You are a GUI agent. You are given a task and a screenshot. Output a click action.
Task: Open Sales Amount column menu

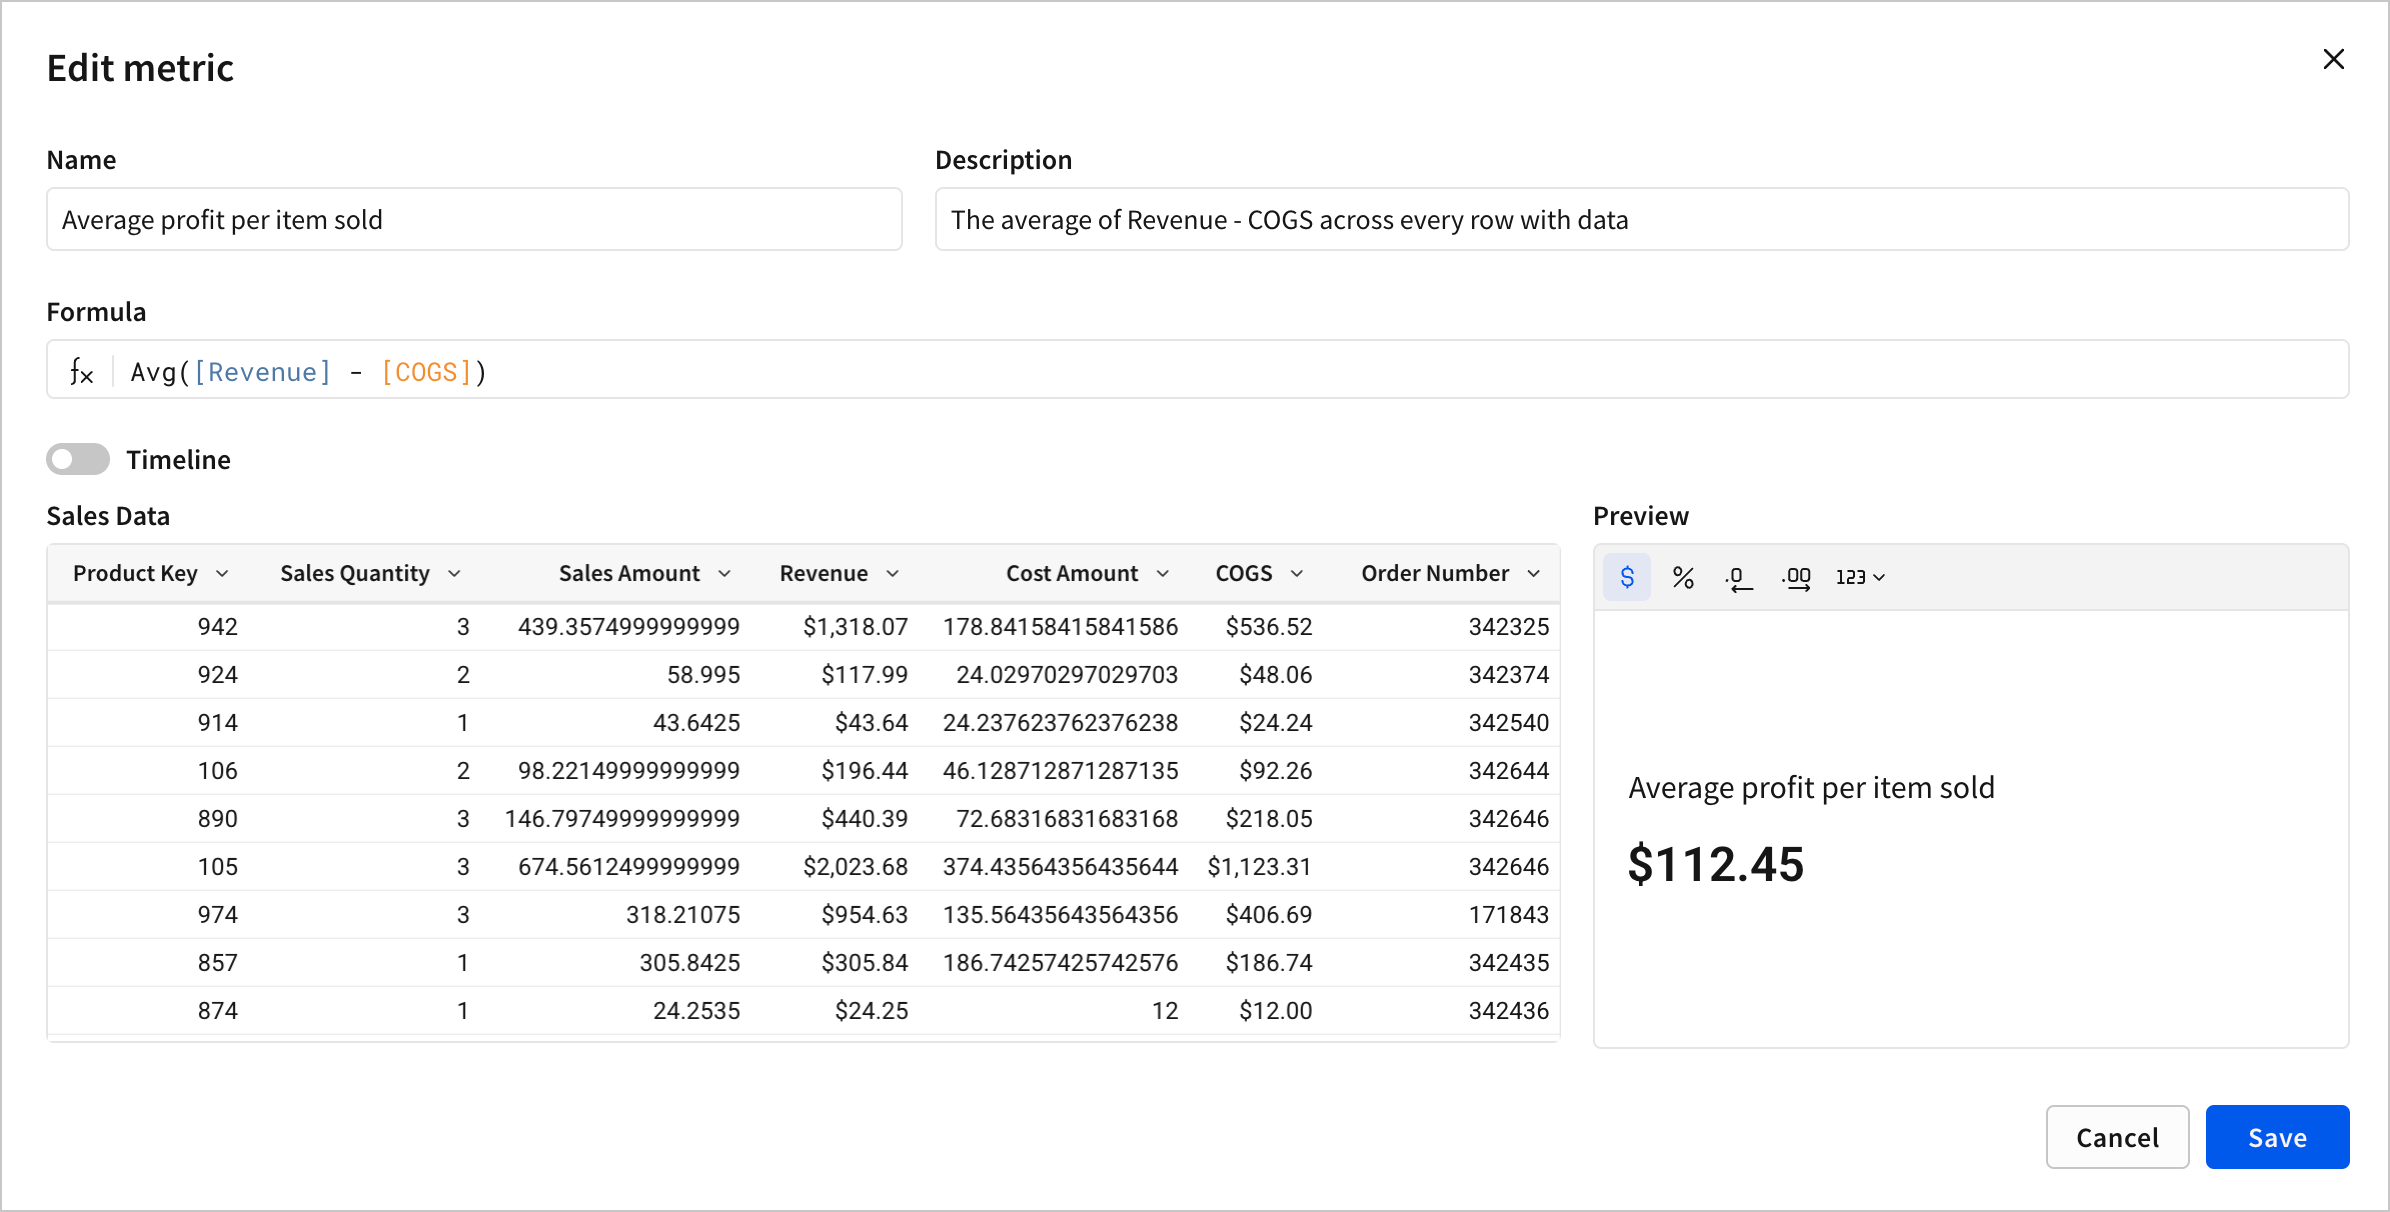click(724, 573)
